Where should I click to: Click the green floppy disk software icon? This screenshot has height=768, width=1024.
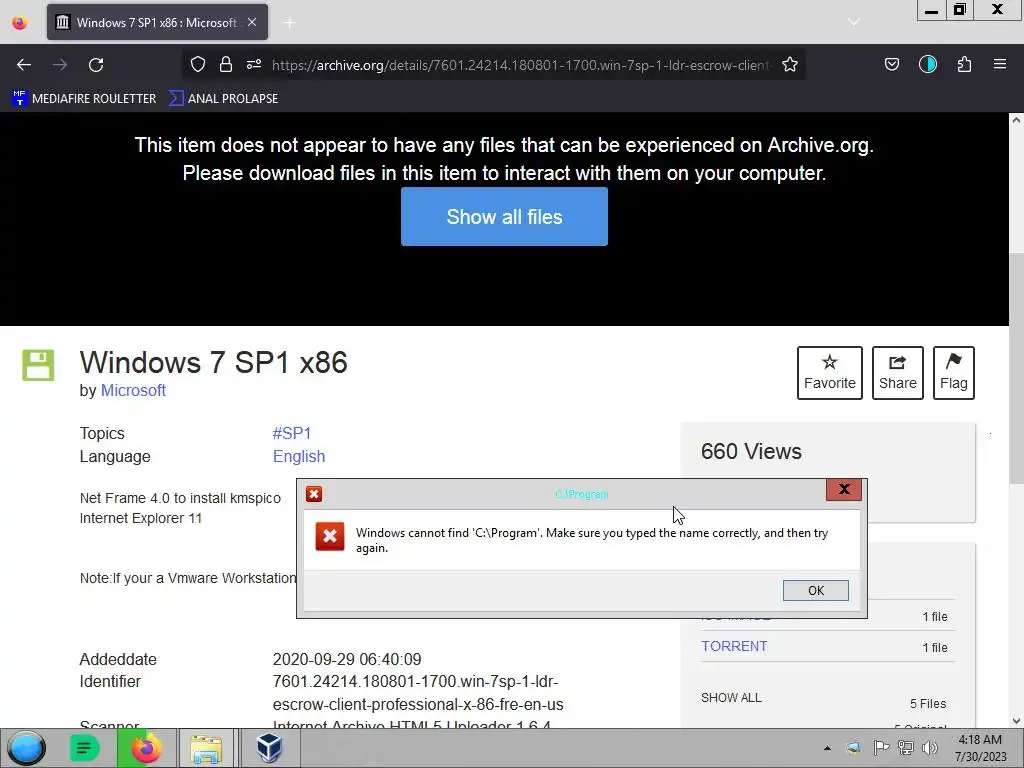click(x=38, y=365)
